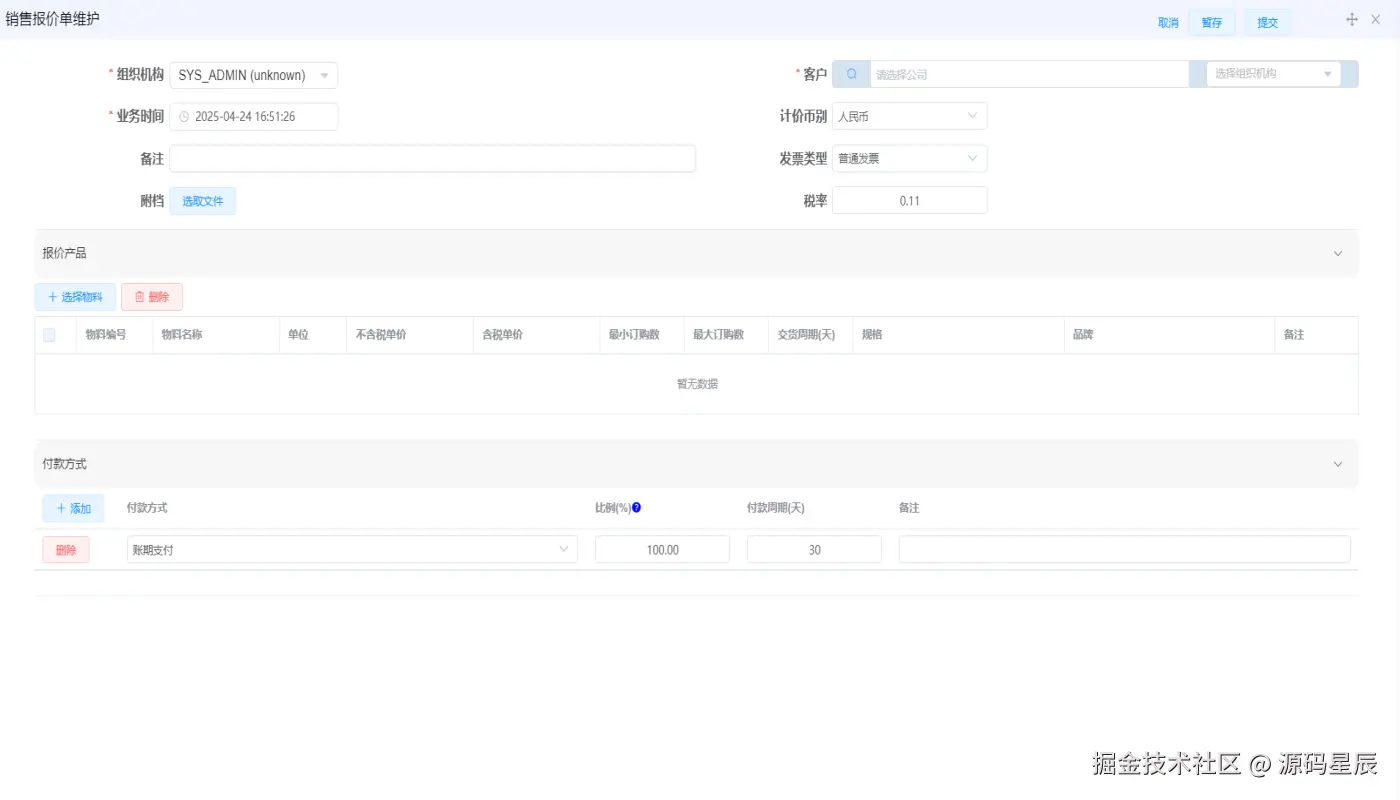Click the 暂存 save draft button
Viewport: 1400px width, 800px height.
click(x=1211, y=20)
